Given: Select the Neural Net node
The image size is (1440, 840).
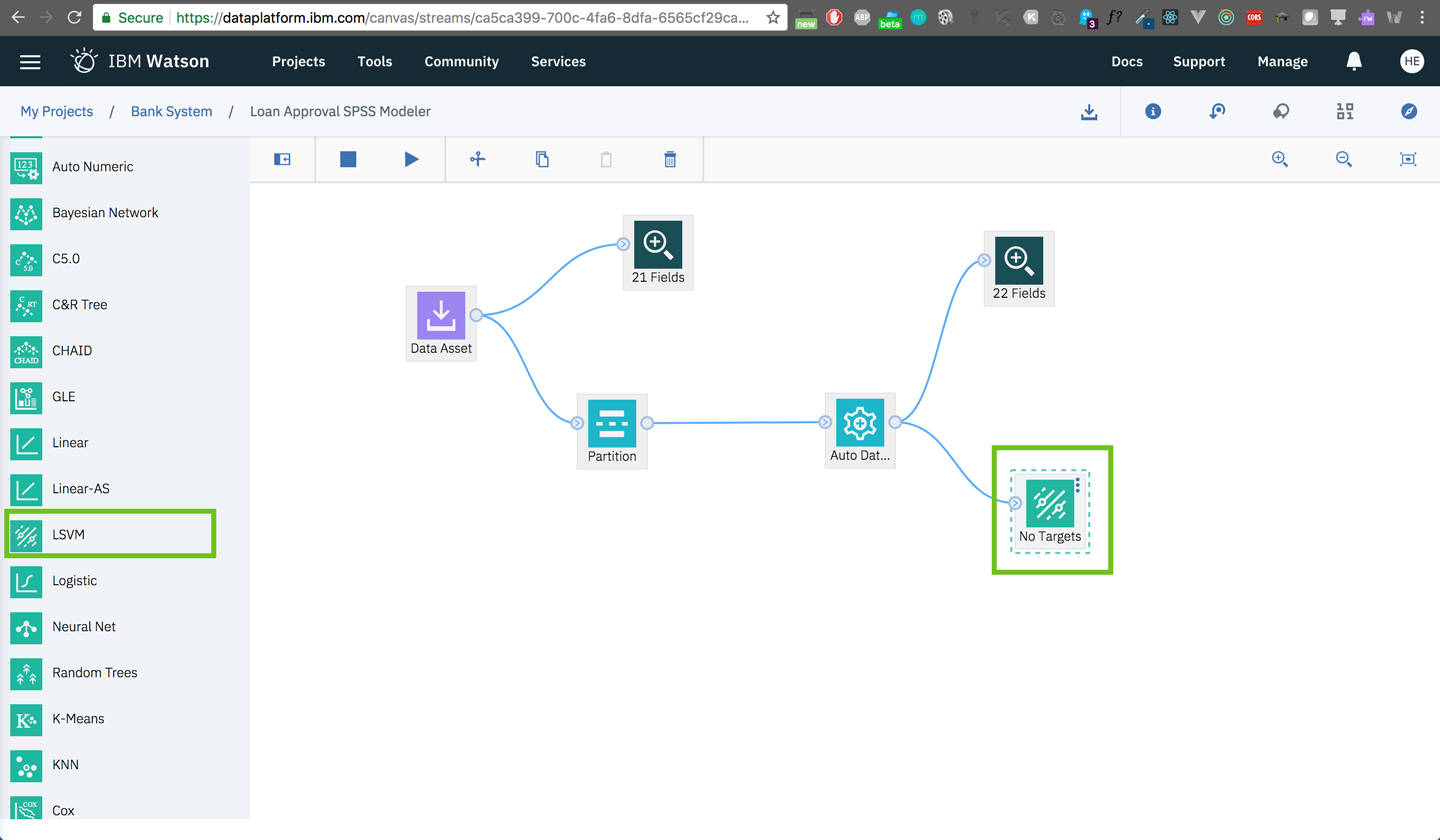Looking at the screenshot, I should click(86, 627).
